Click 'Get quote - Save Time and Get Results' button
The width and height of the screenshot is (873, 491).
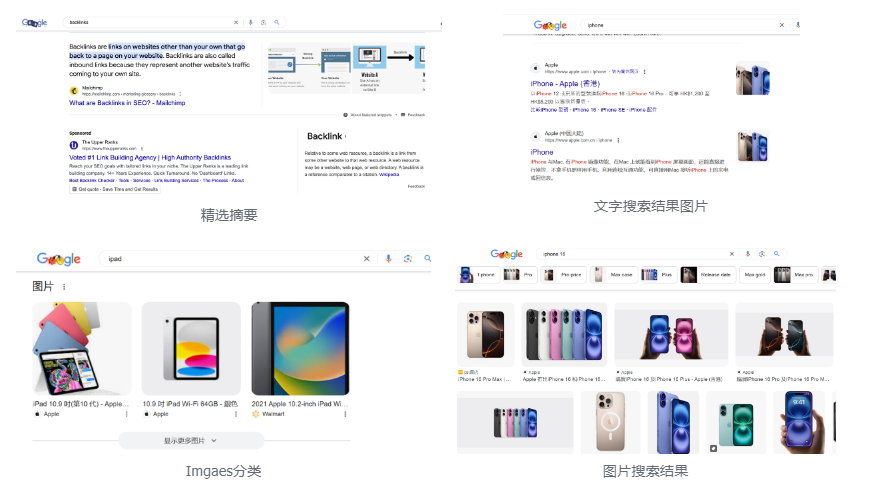pos(115,189)
